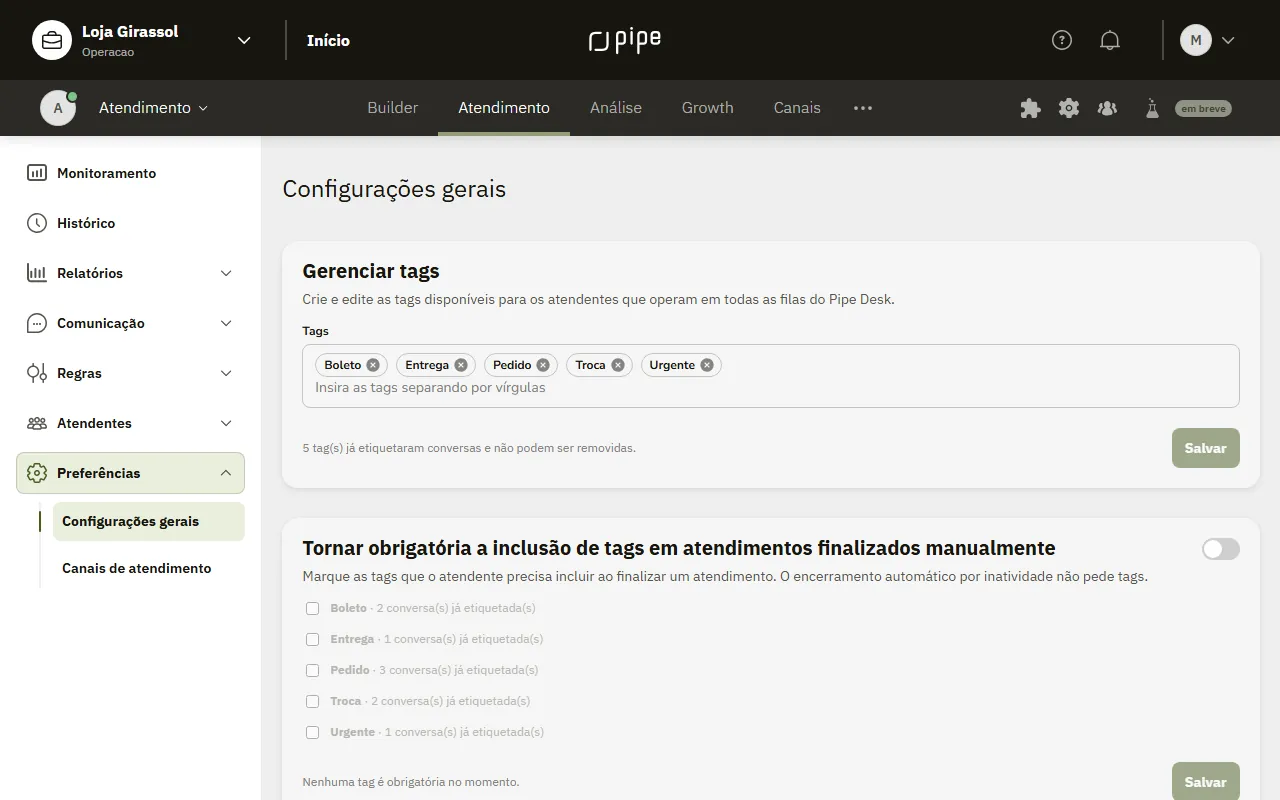Switch to the Growth tab

[x=708, y=108]
